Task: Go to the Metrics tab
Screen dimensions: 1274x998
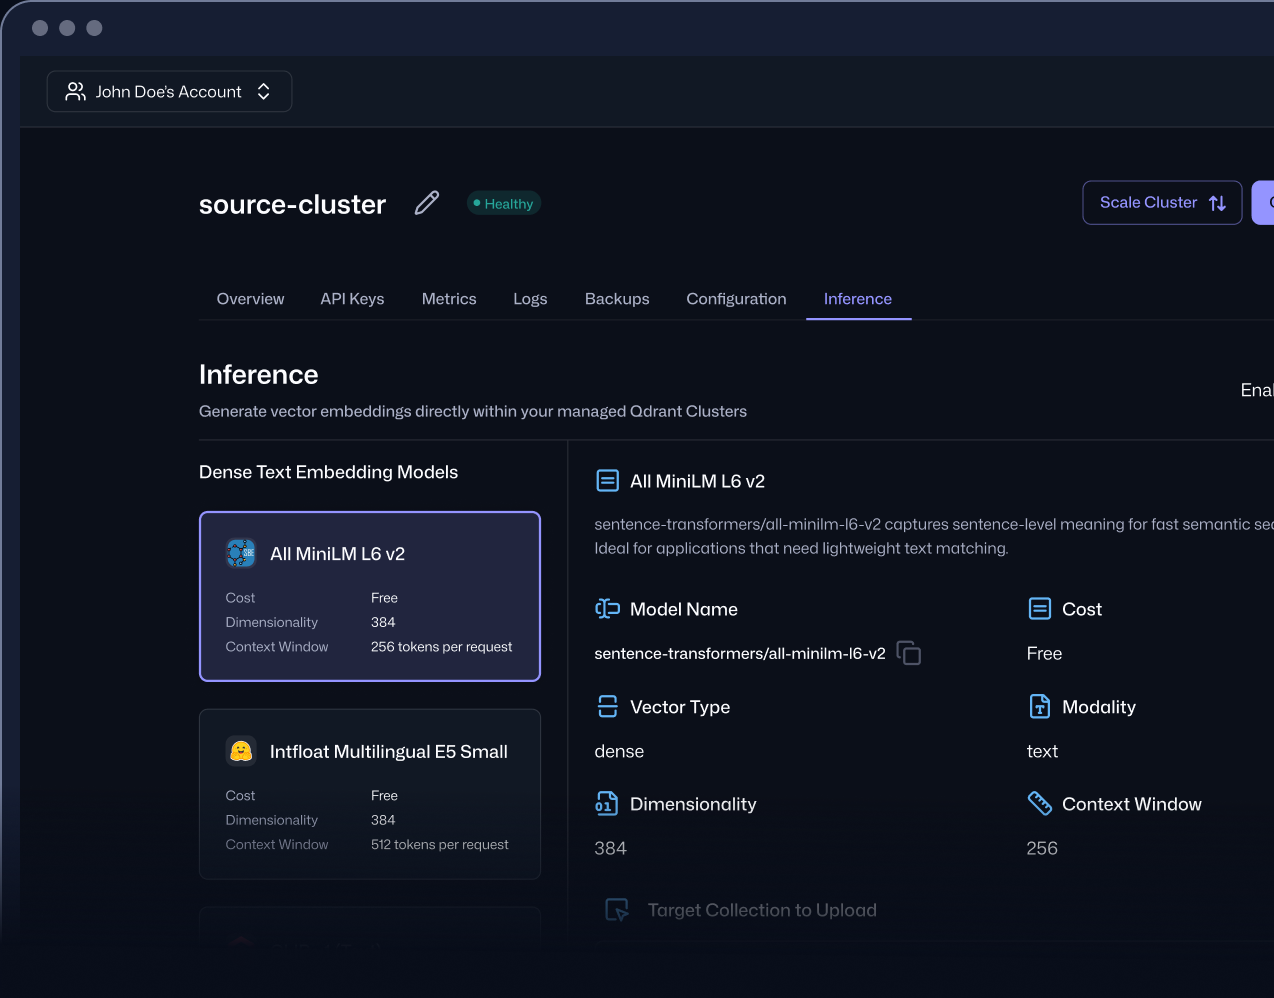Action: coord(449,299)
